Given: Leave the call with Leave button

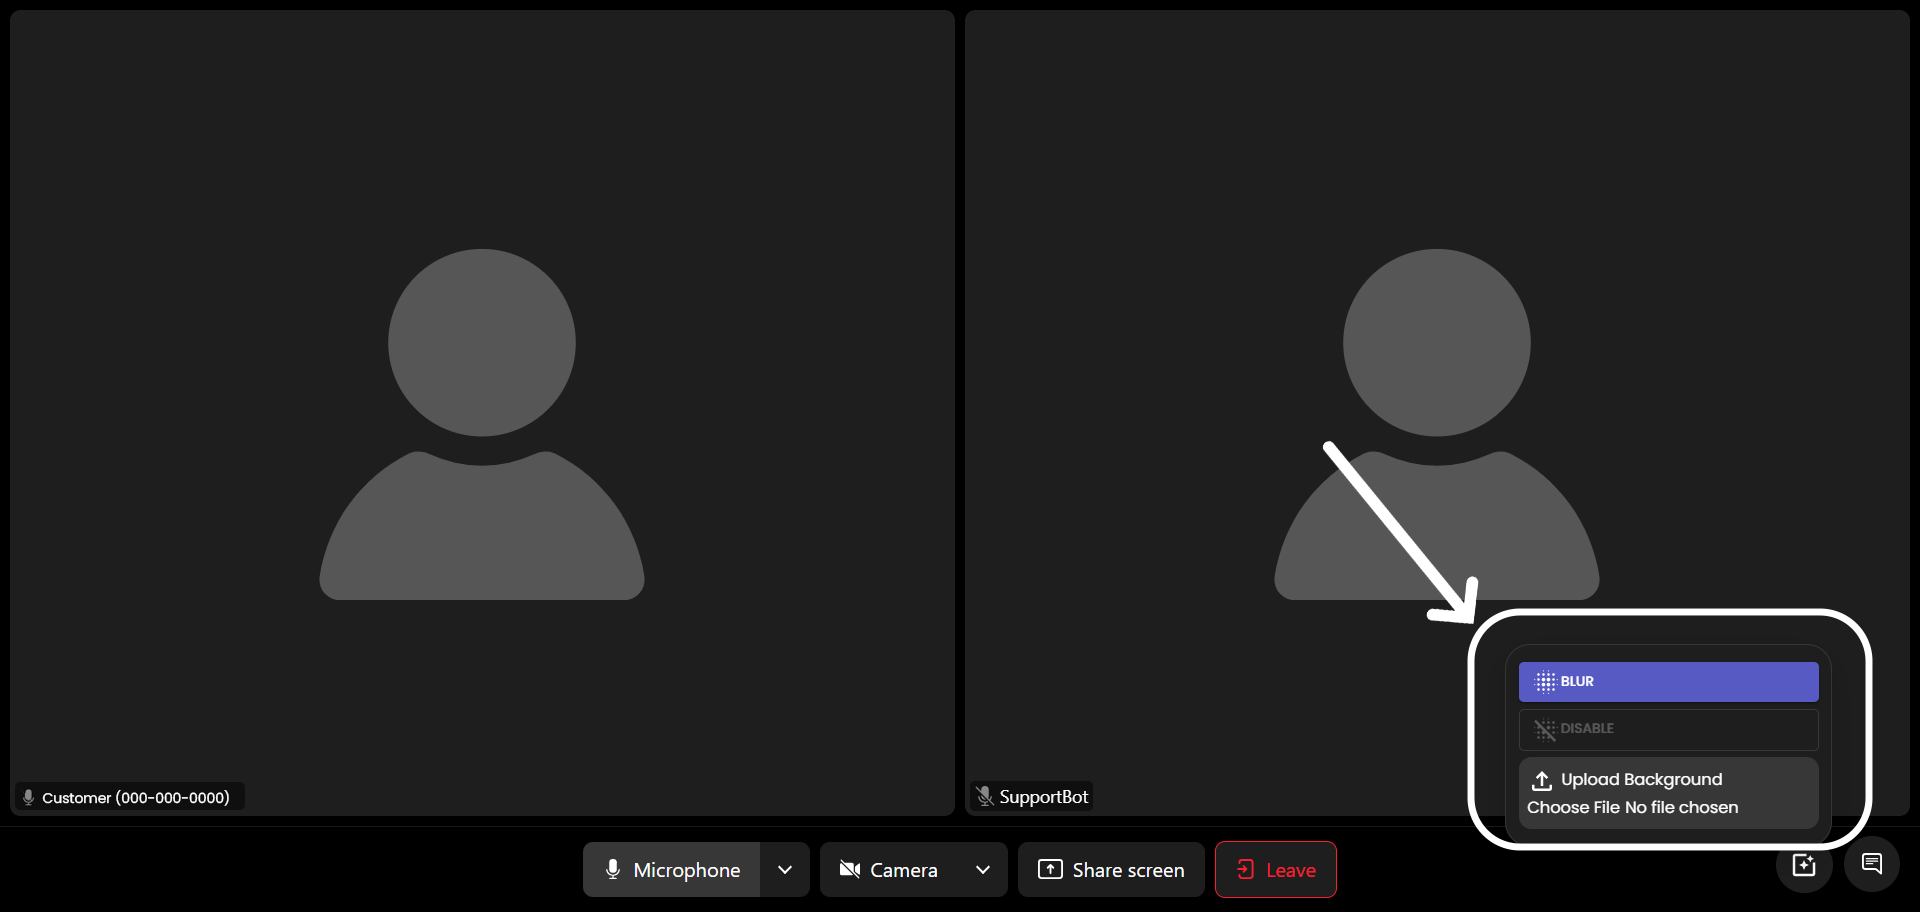Looking at the screenshot, I should point(1276,870).
